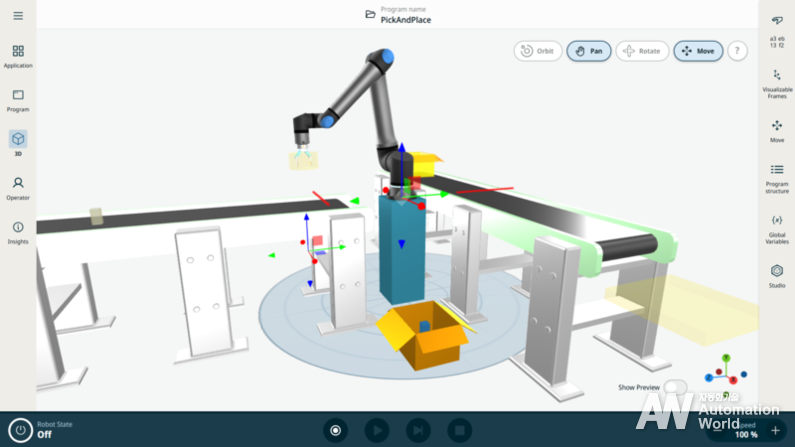
Task: Open the Move panel in right sidebar
Action: [777, 131]
